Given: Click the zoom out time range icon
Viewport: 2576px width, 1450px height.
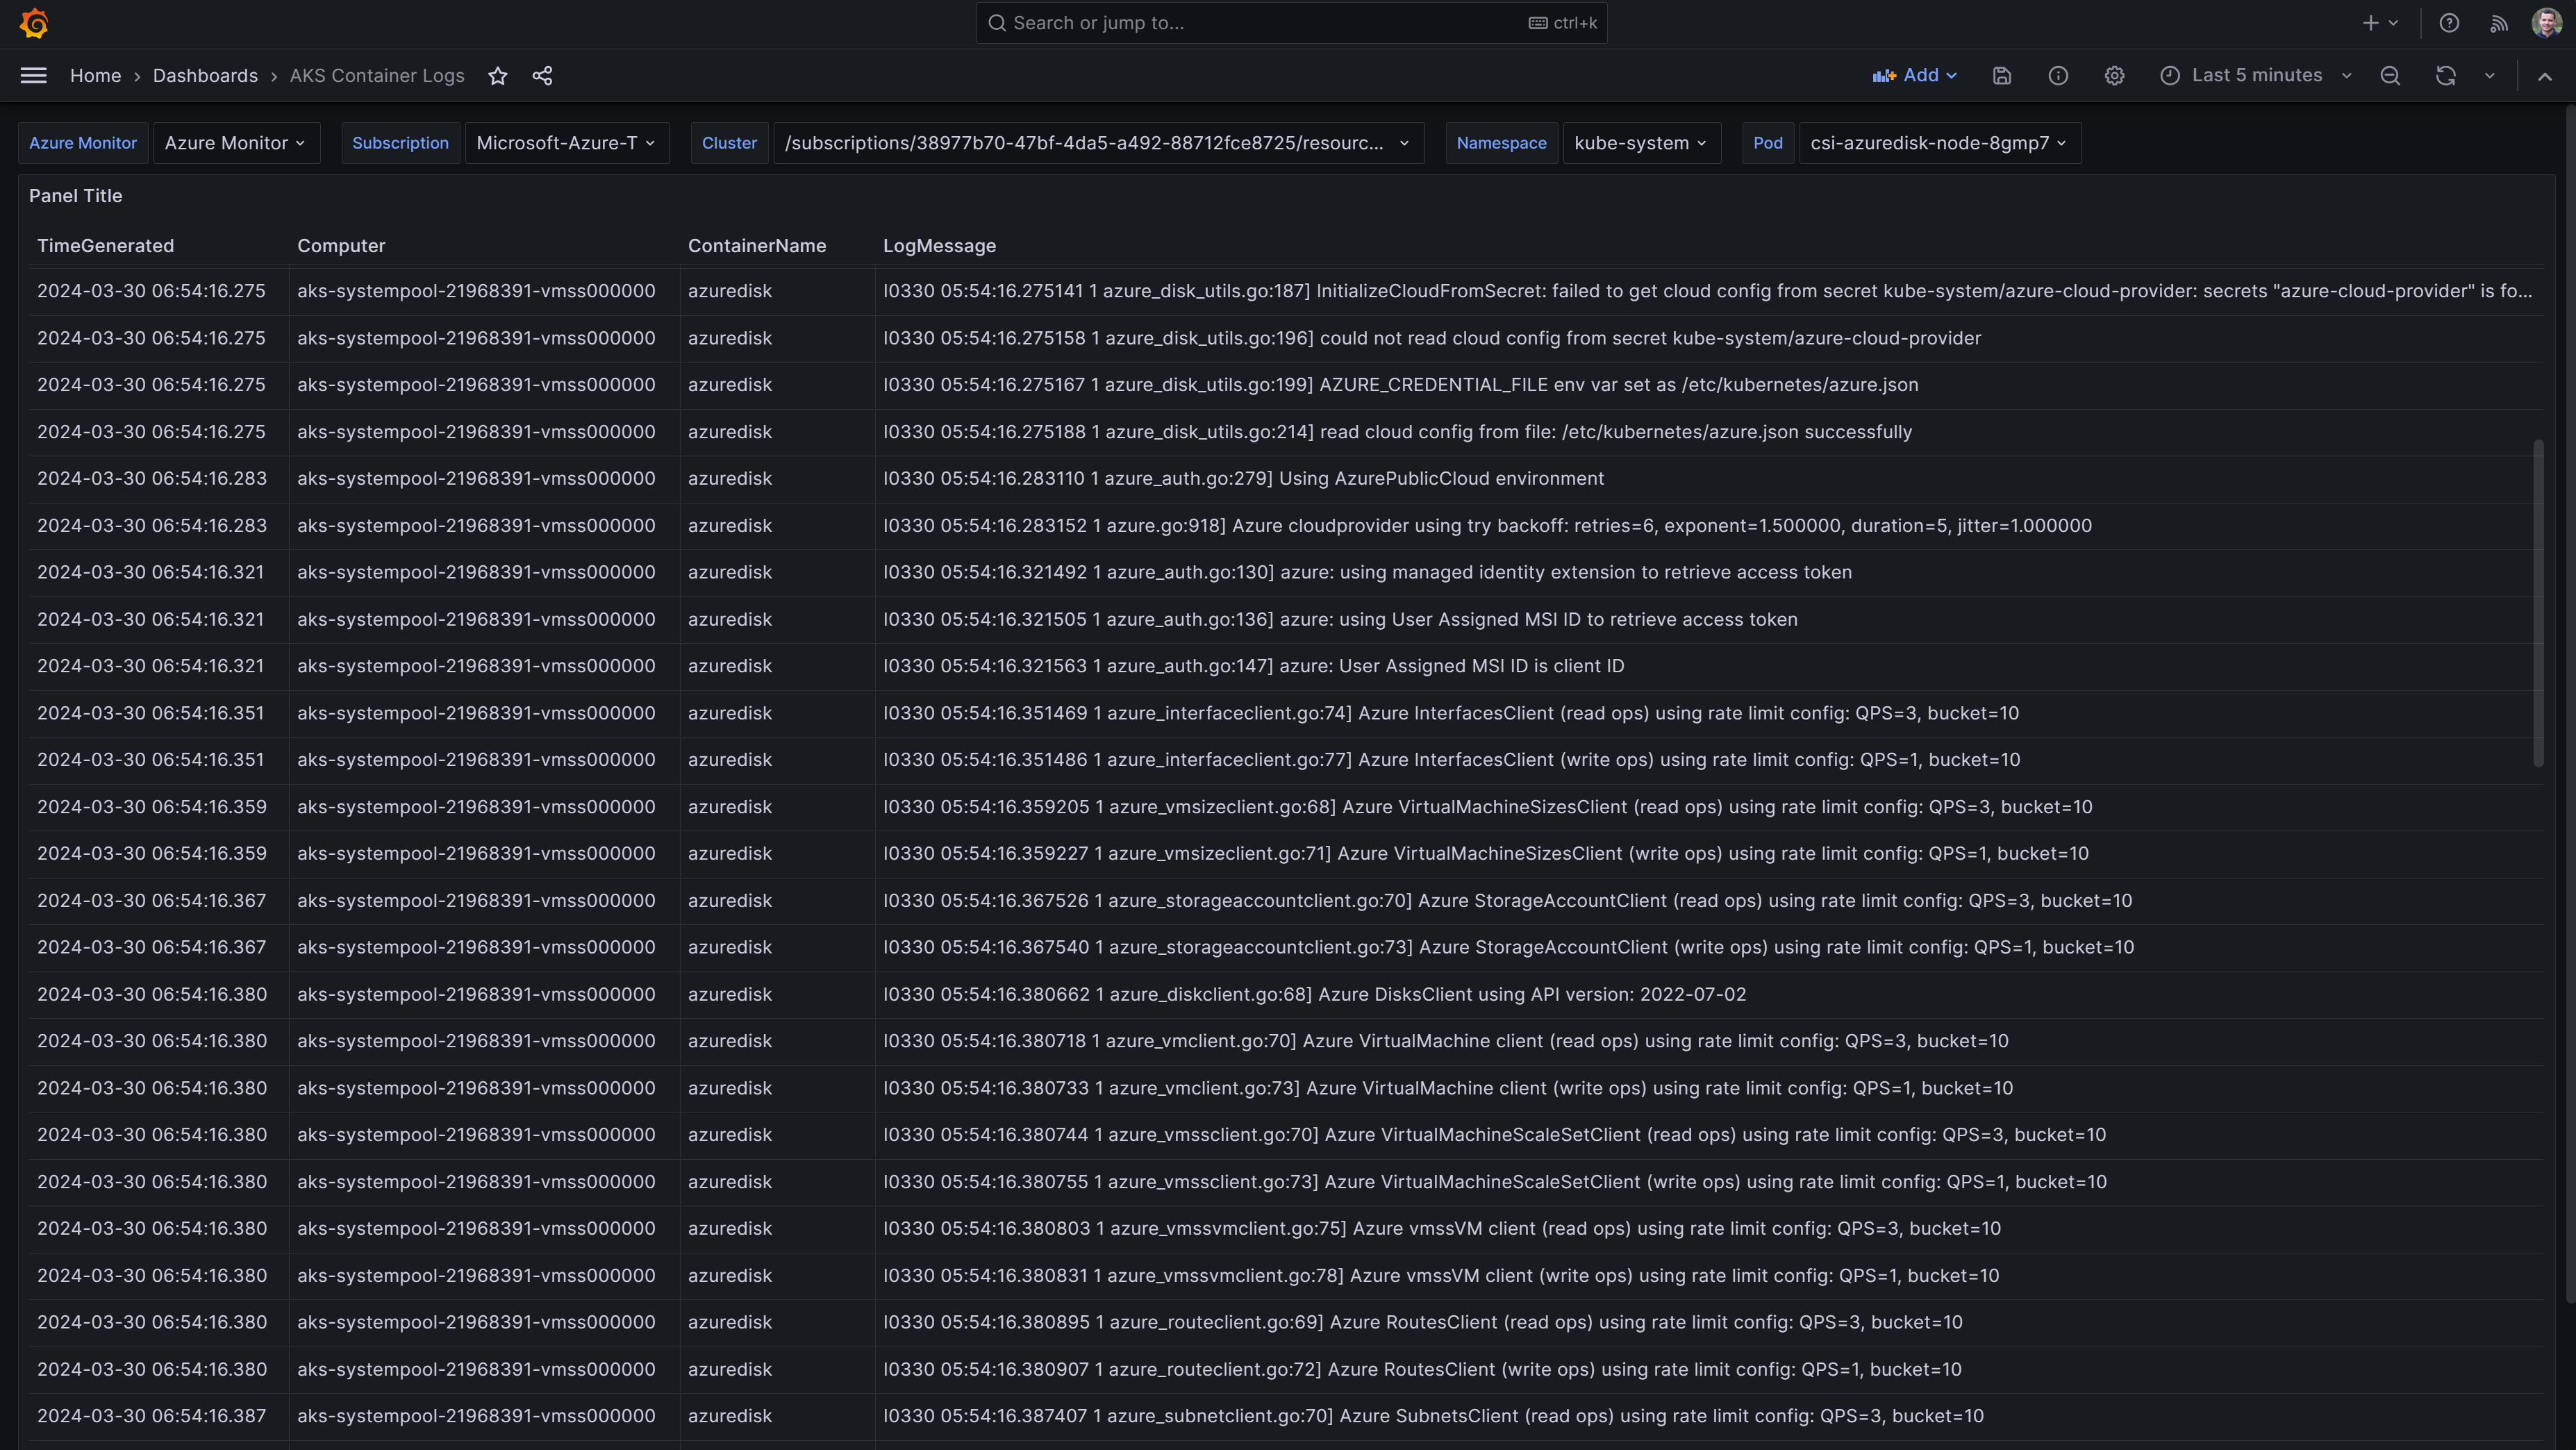Looking at the screenshot, I should (x=2390, y=76).
